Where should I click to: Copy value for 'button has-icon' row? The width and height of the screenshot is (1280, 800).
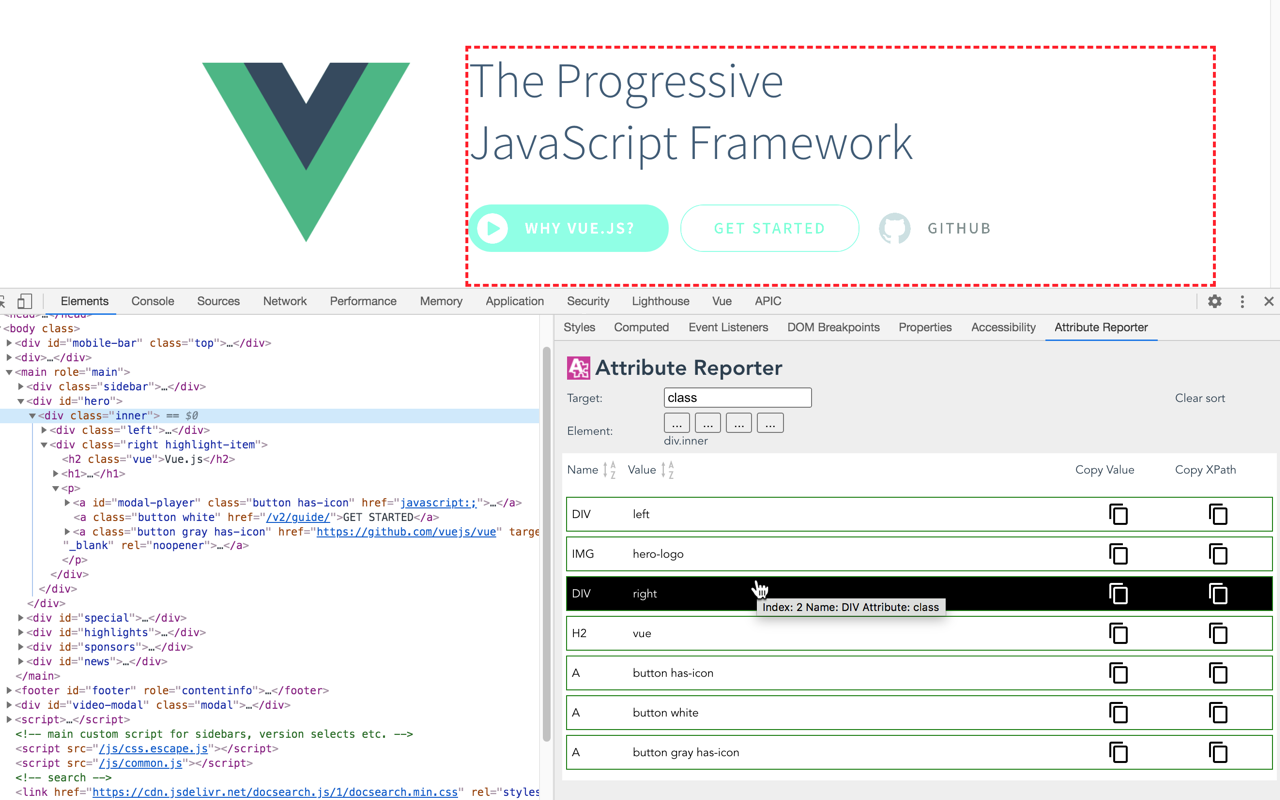[x=1119, y=673]
